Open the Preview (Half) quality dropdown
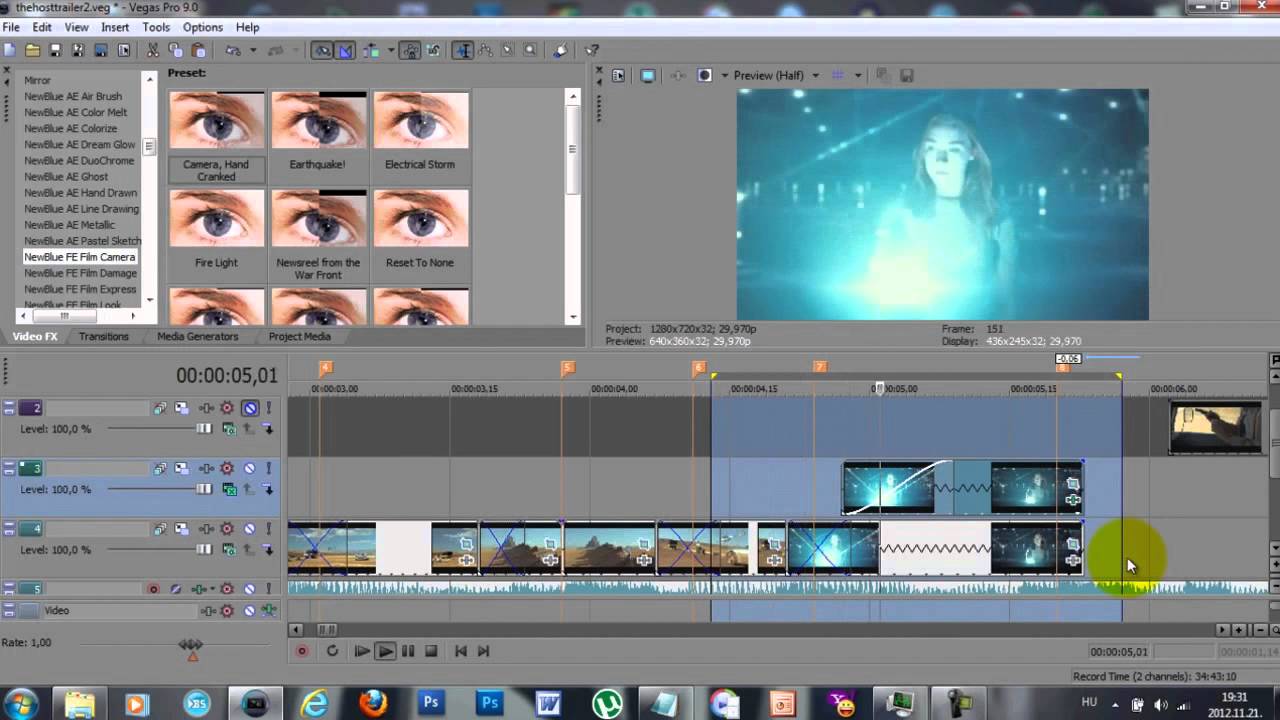 click(815, 75)
